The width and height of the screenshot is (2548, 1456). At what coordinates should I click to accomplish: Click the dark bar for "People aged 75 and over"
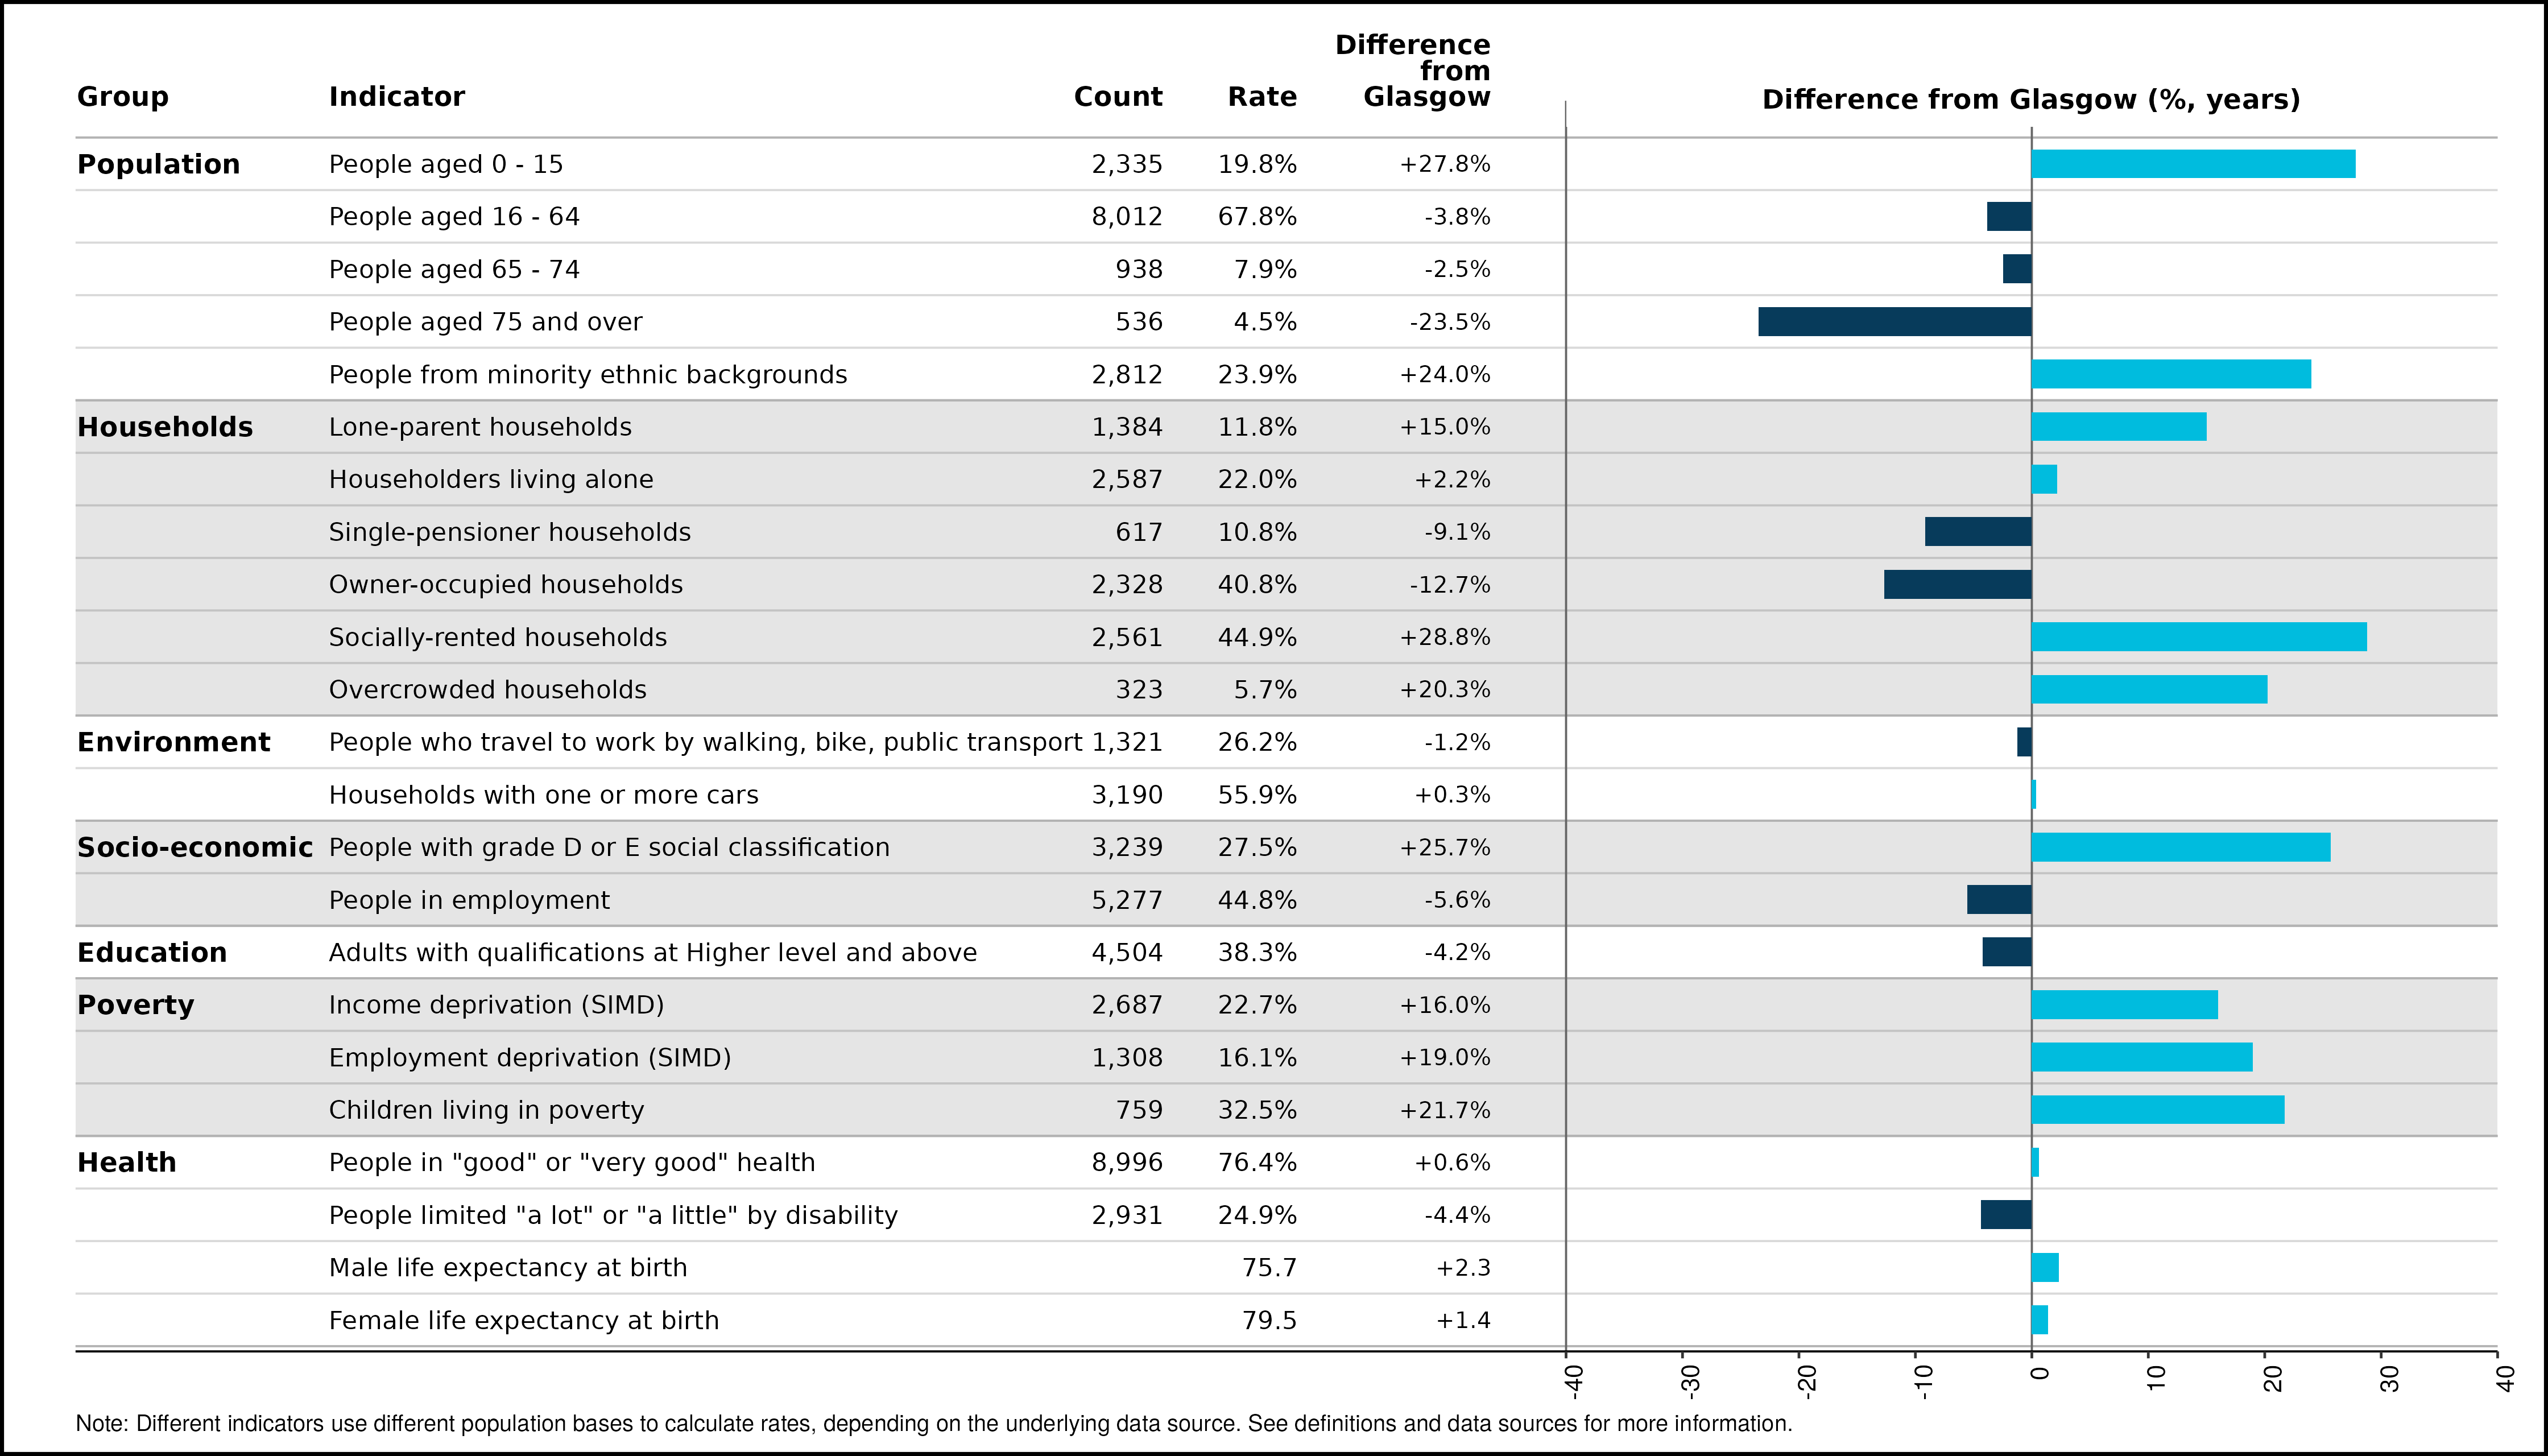[1894, 322]
